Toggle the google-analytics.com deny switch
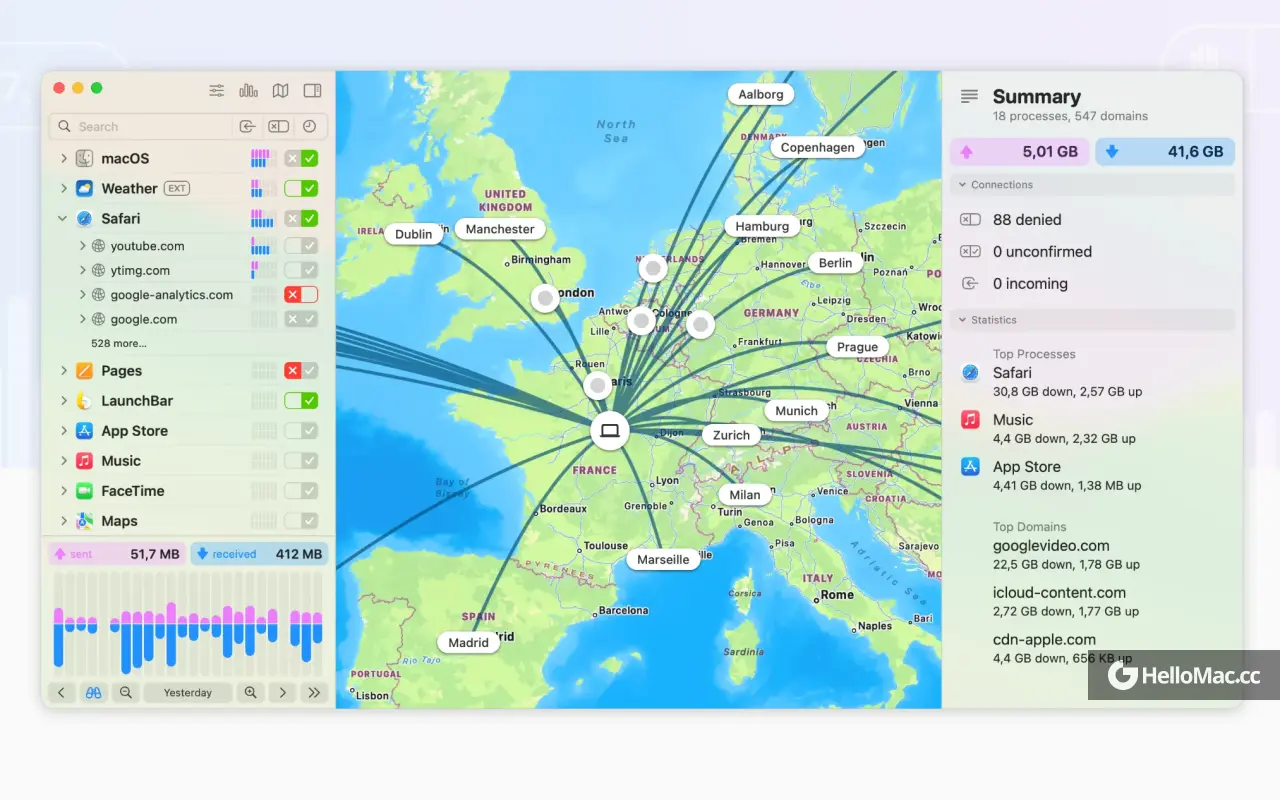Viewport: 1280px width, 800px height. pyautogui.click(x=301, y=295)
